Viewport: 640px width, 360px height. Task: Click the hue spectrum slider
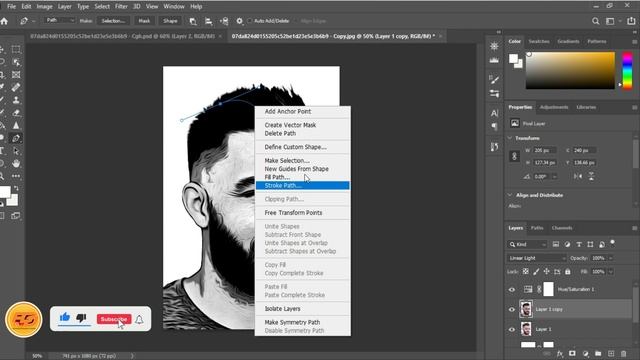pos(627,70)
